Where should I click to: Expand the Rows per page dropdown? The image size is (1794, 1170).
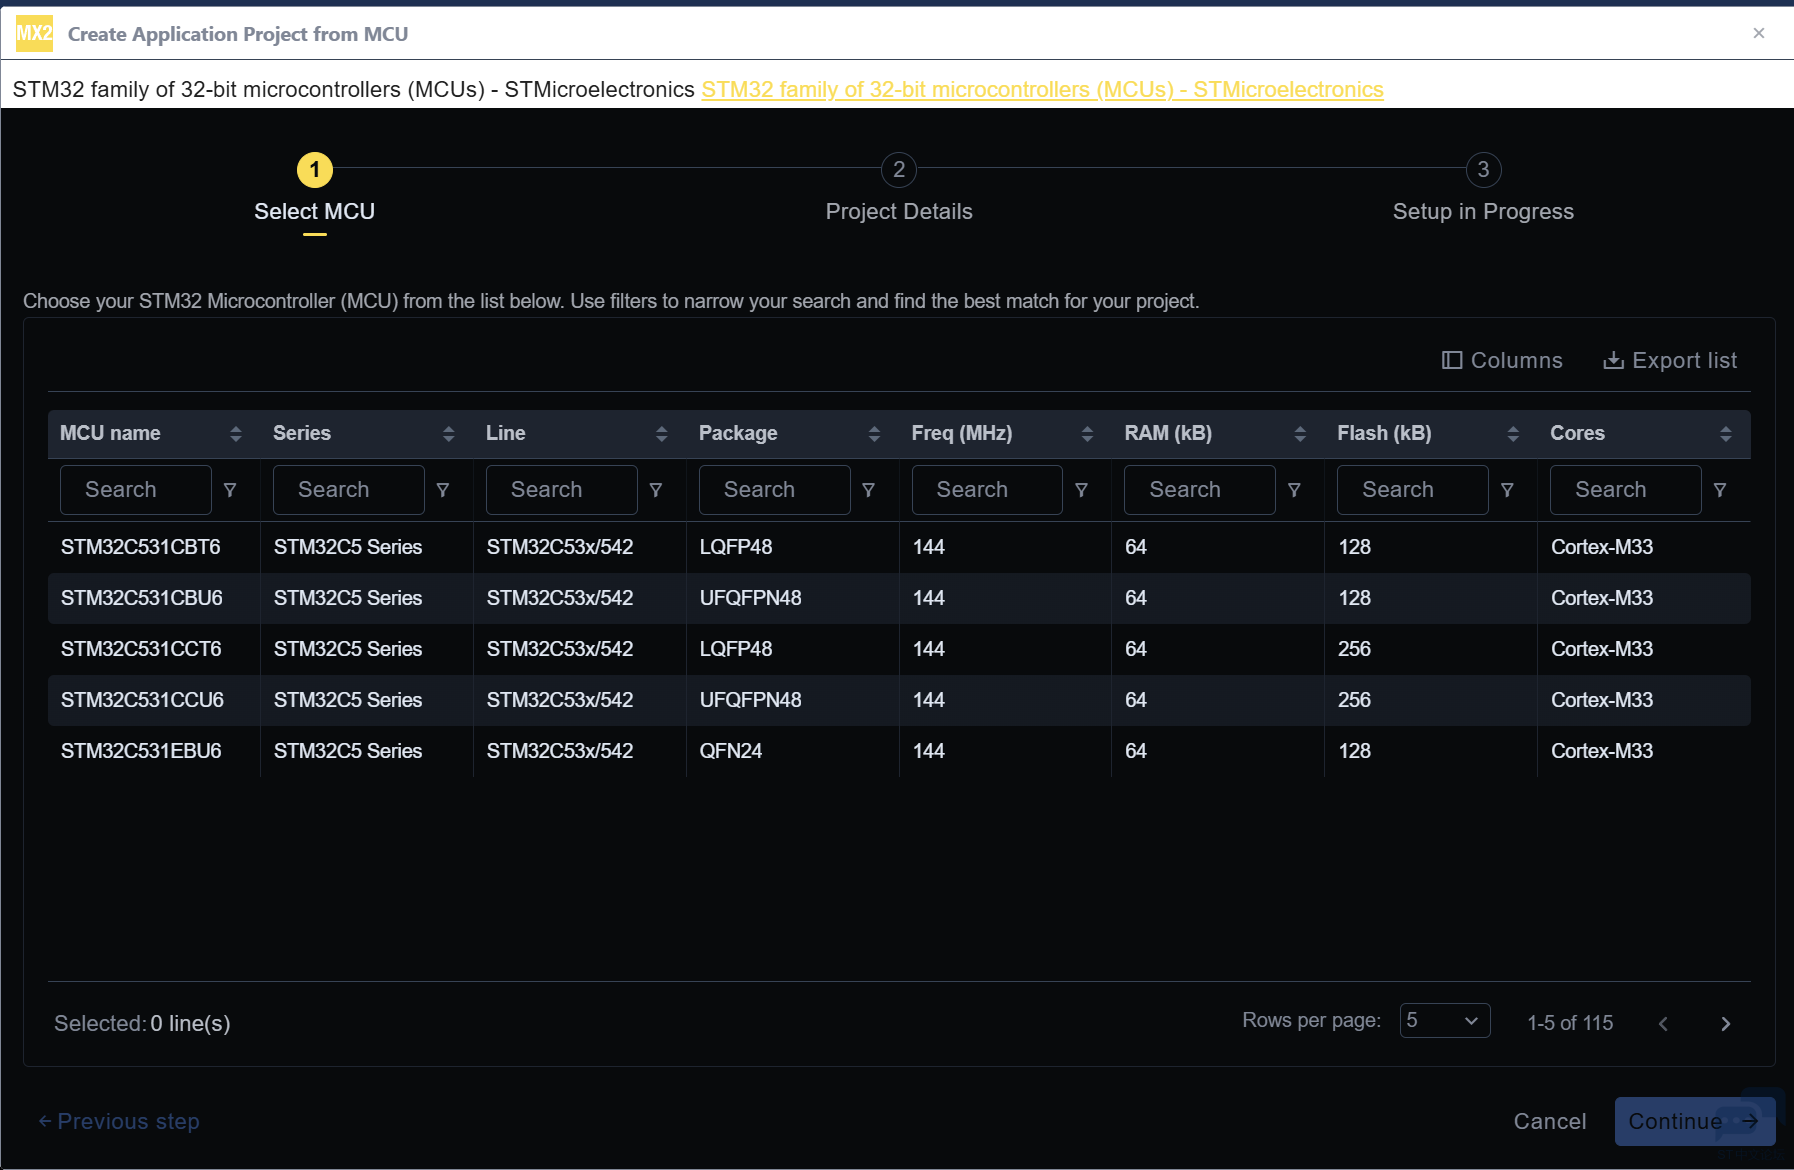(x=1444, y=1021)
